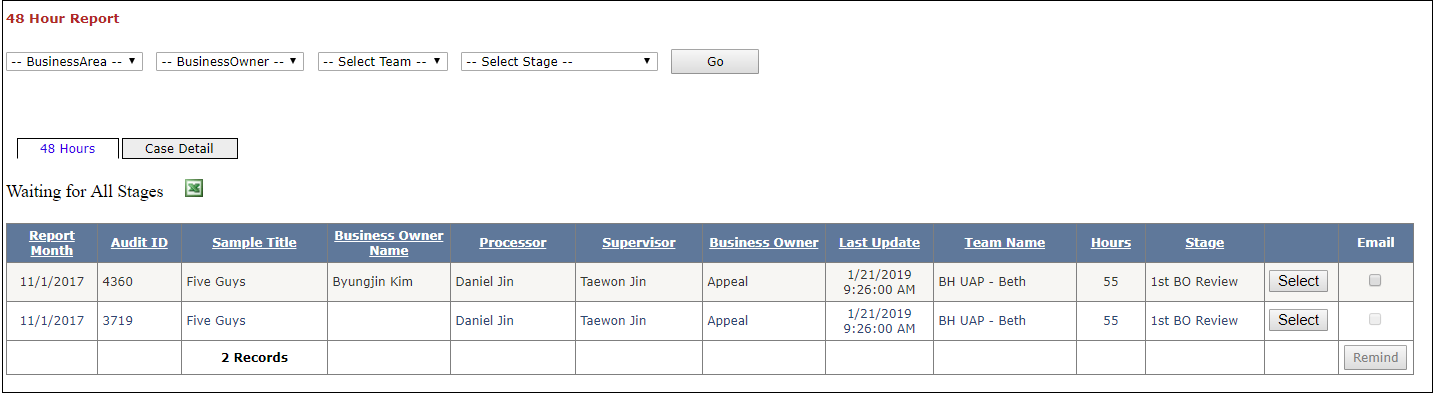Open the 48 Hours tab
Viewport: 1434px width, 394px height.
tap(68, 148)
